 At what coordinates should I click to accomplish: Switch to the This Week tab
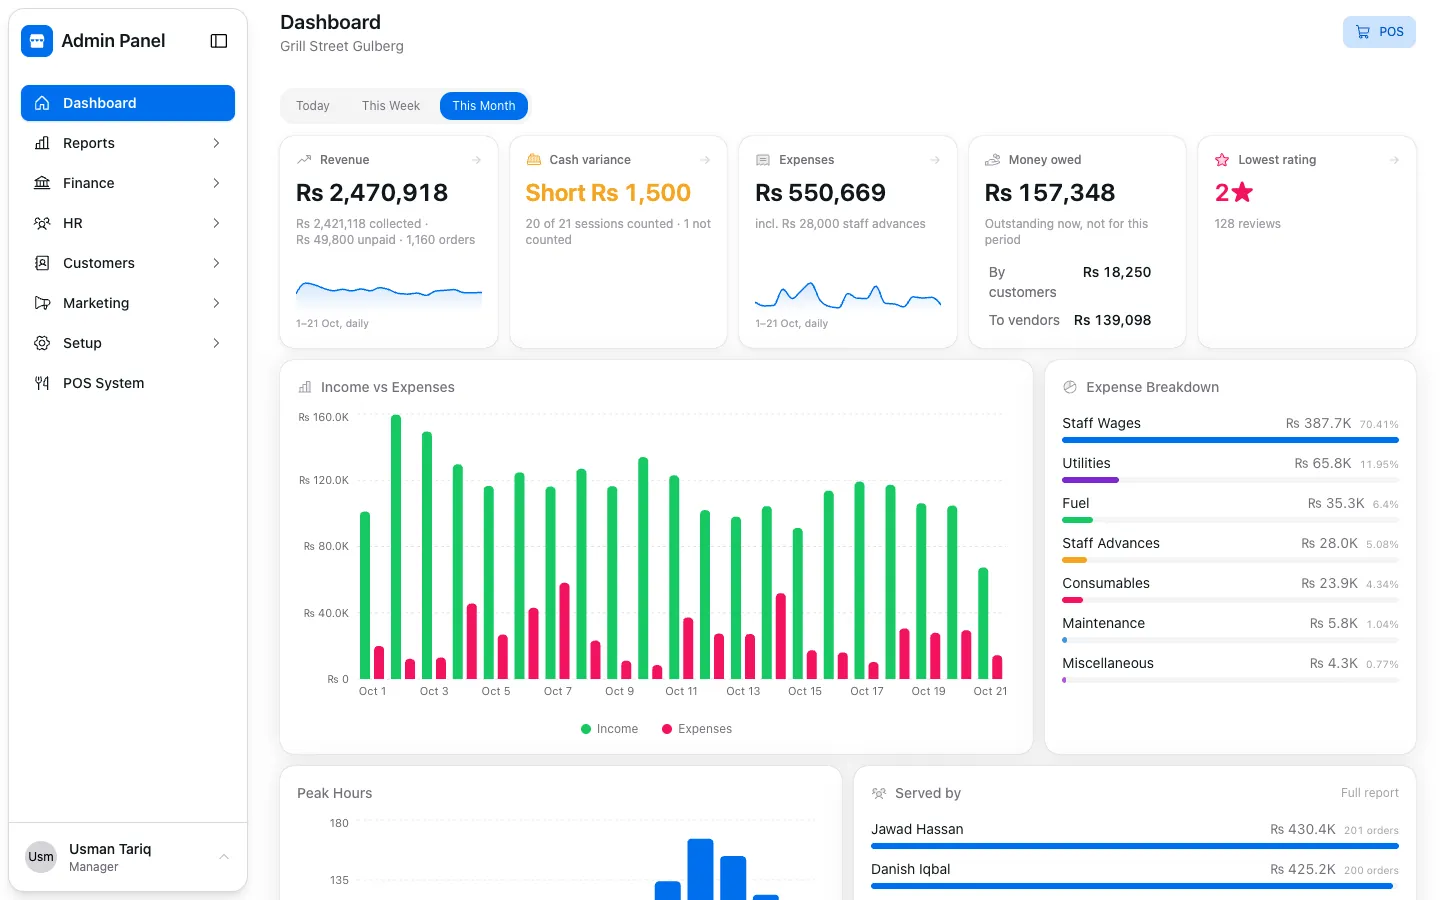tap(391, 106)
